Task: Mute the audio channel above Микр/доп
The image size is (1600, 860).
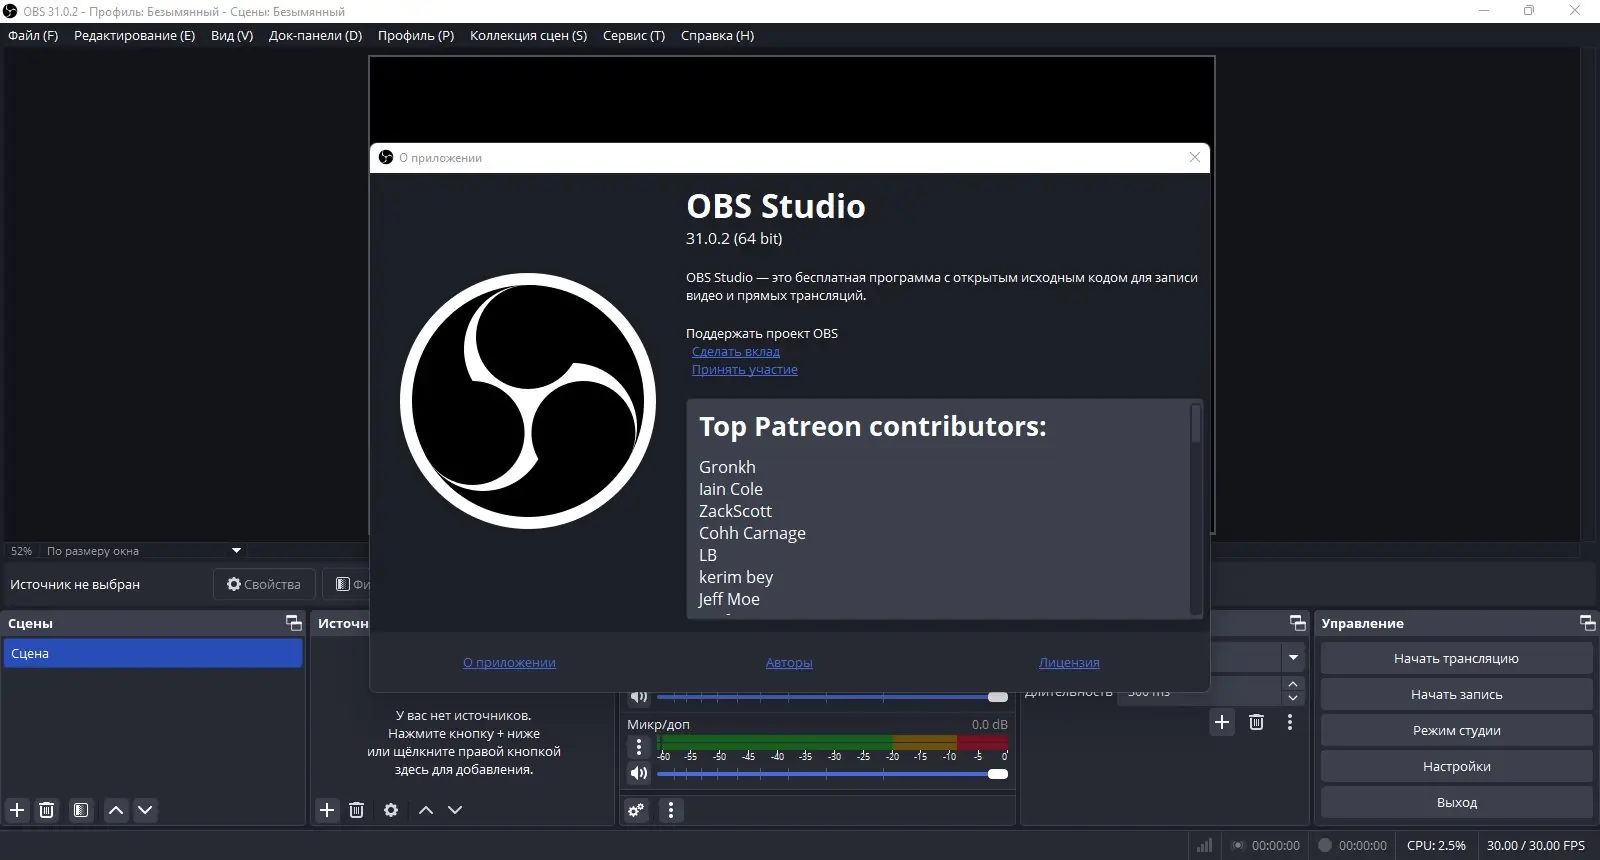Action: (x=639, y=697)
